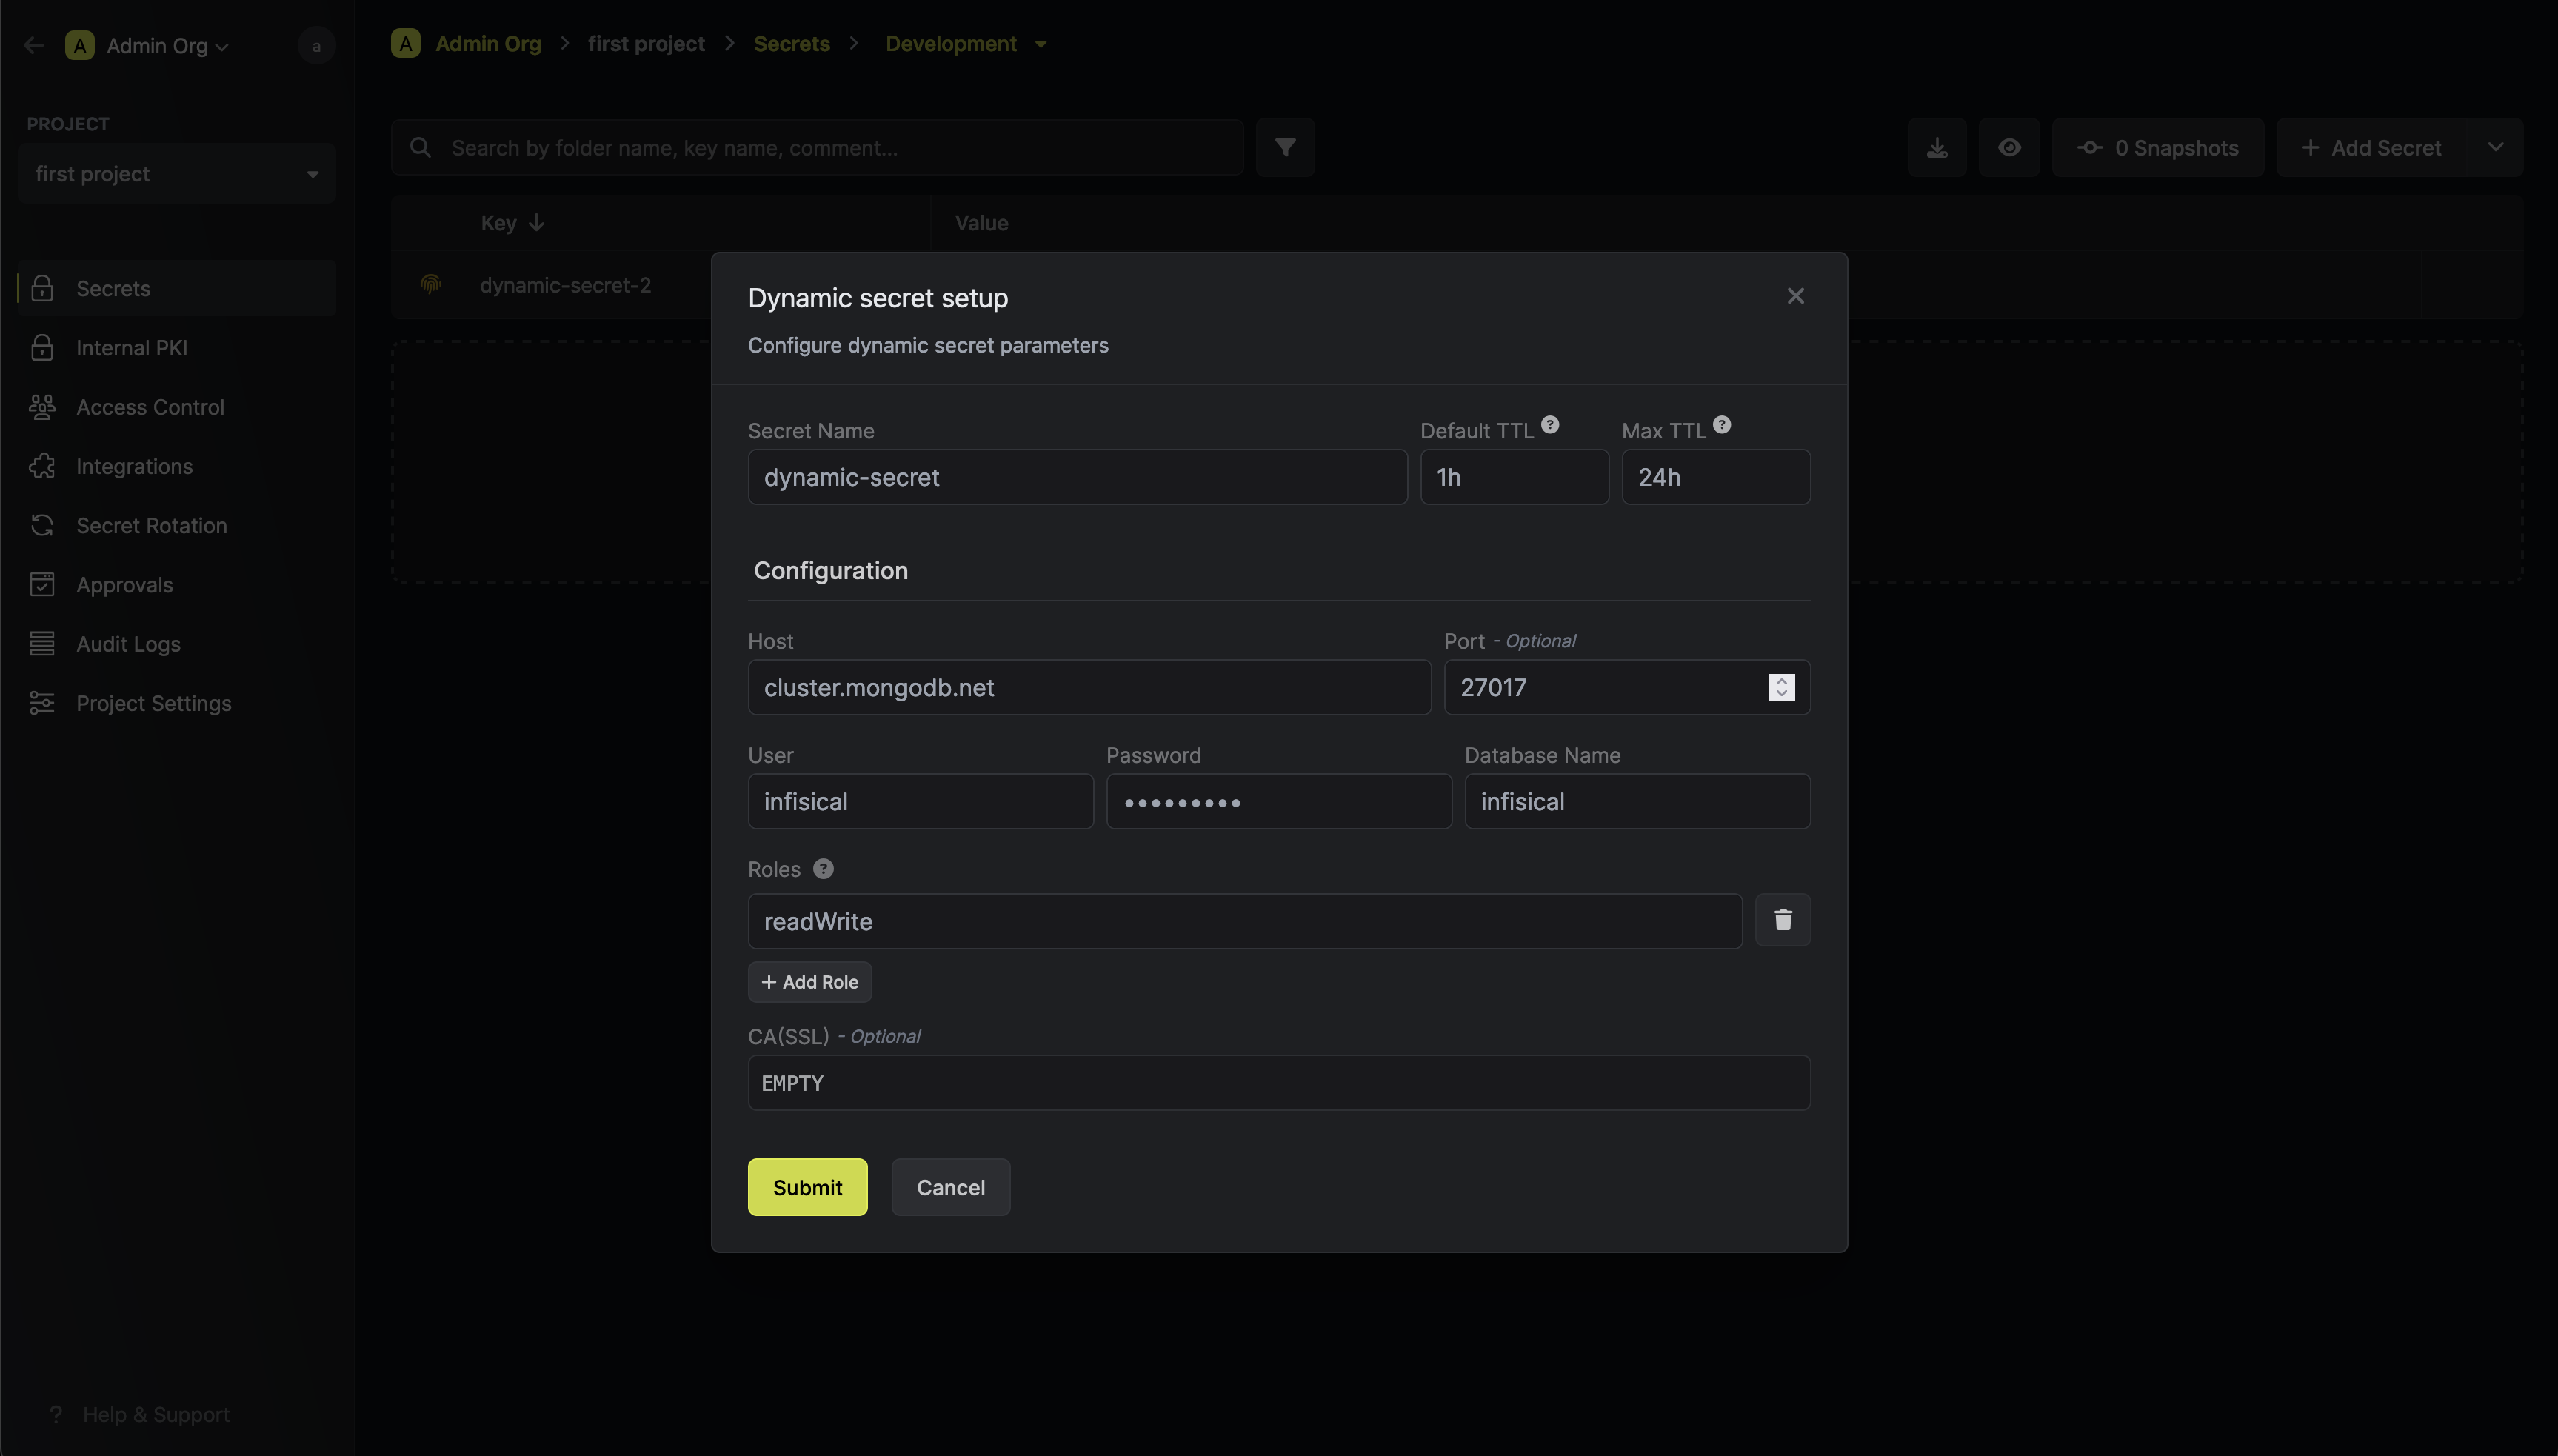Click the dynamic-secret-2 fingerprint icon

pyautogui.click(x=431, y=285)
